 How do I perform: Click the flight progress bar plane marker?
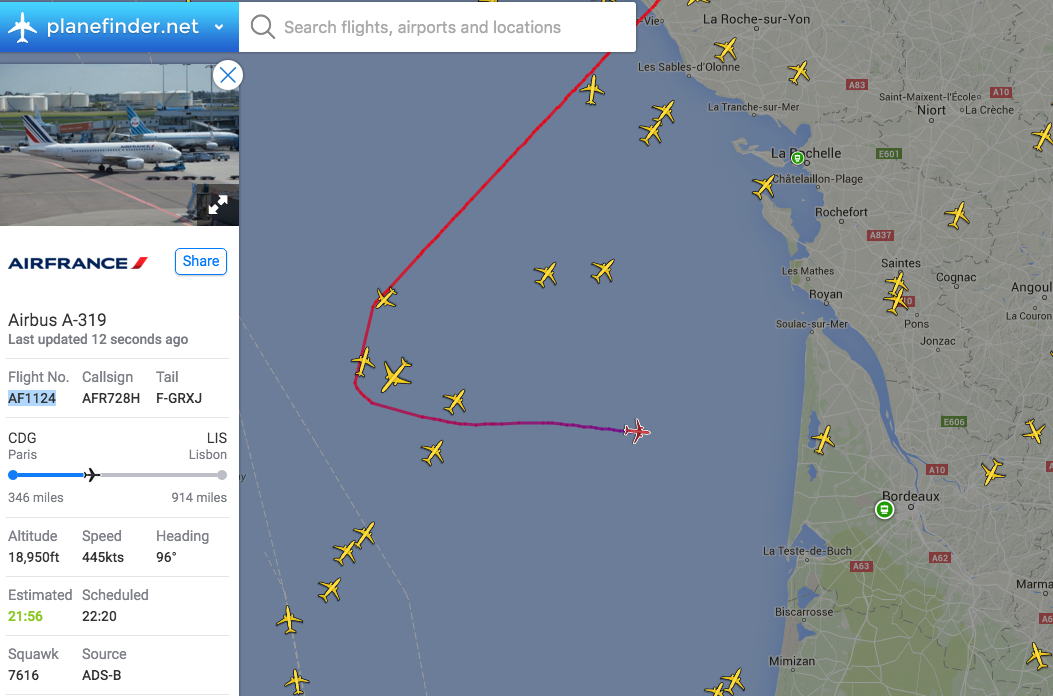(x=92, y=475)
